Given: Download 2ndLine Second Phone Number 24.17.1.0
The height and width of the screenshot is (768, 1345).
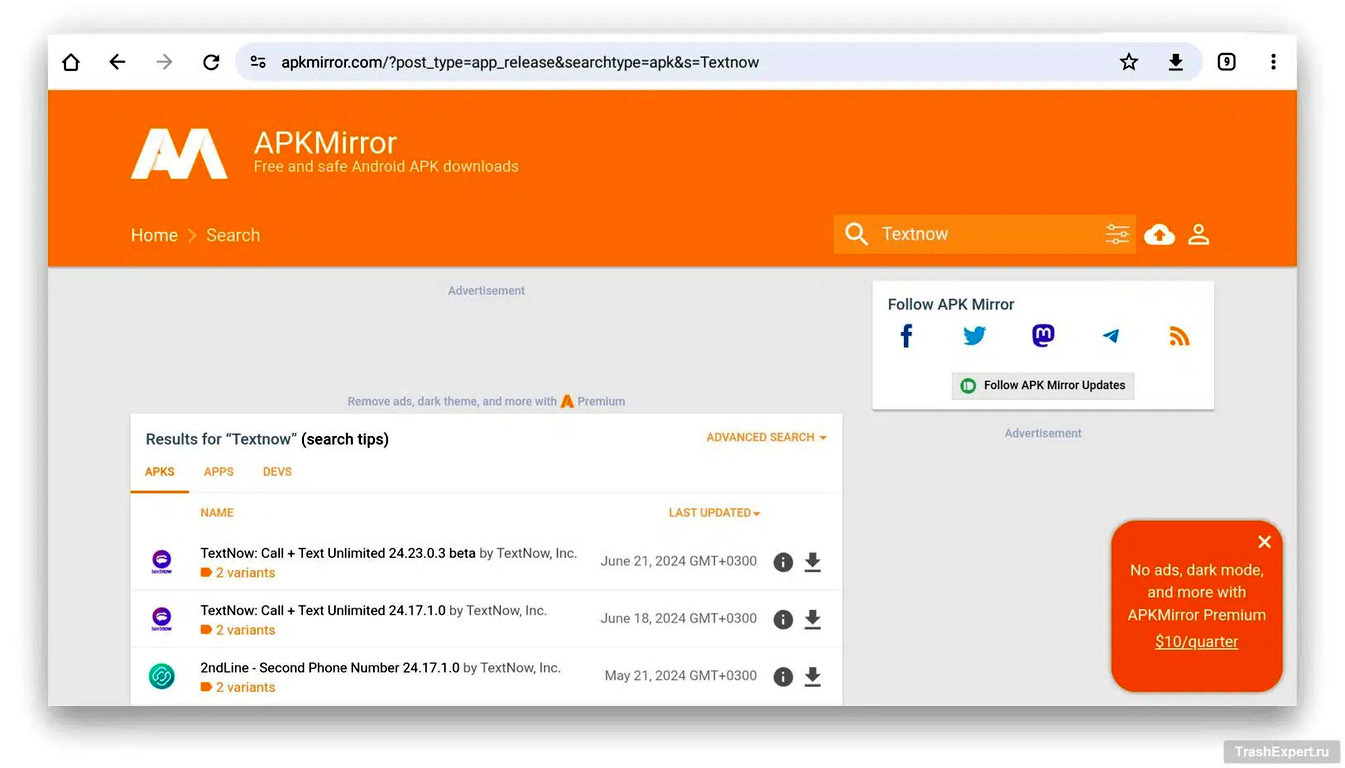Looking at the screenshot, I should (x=813, y=677).
